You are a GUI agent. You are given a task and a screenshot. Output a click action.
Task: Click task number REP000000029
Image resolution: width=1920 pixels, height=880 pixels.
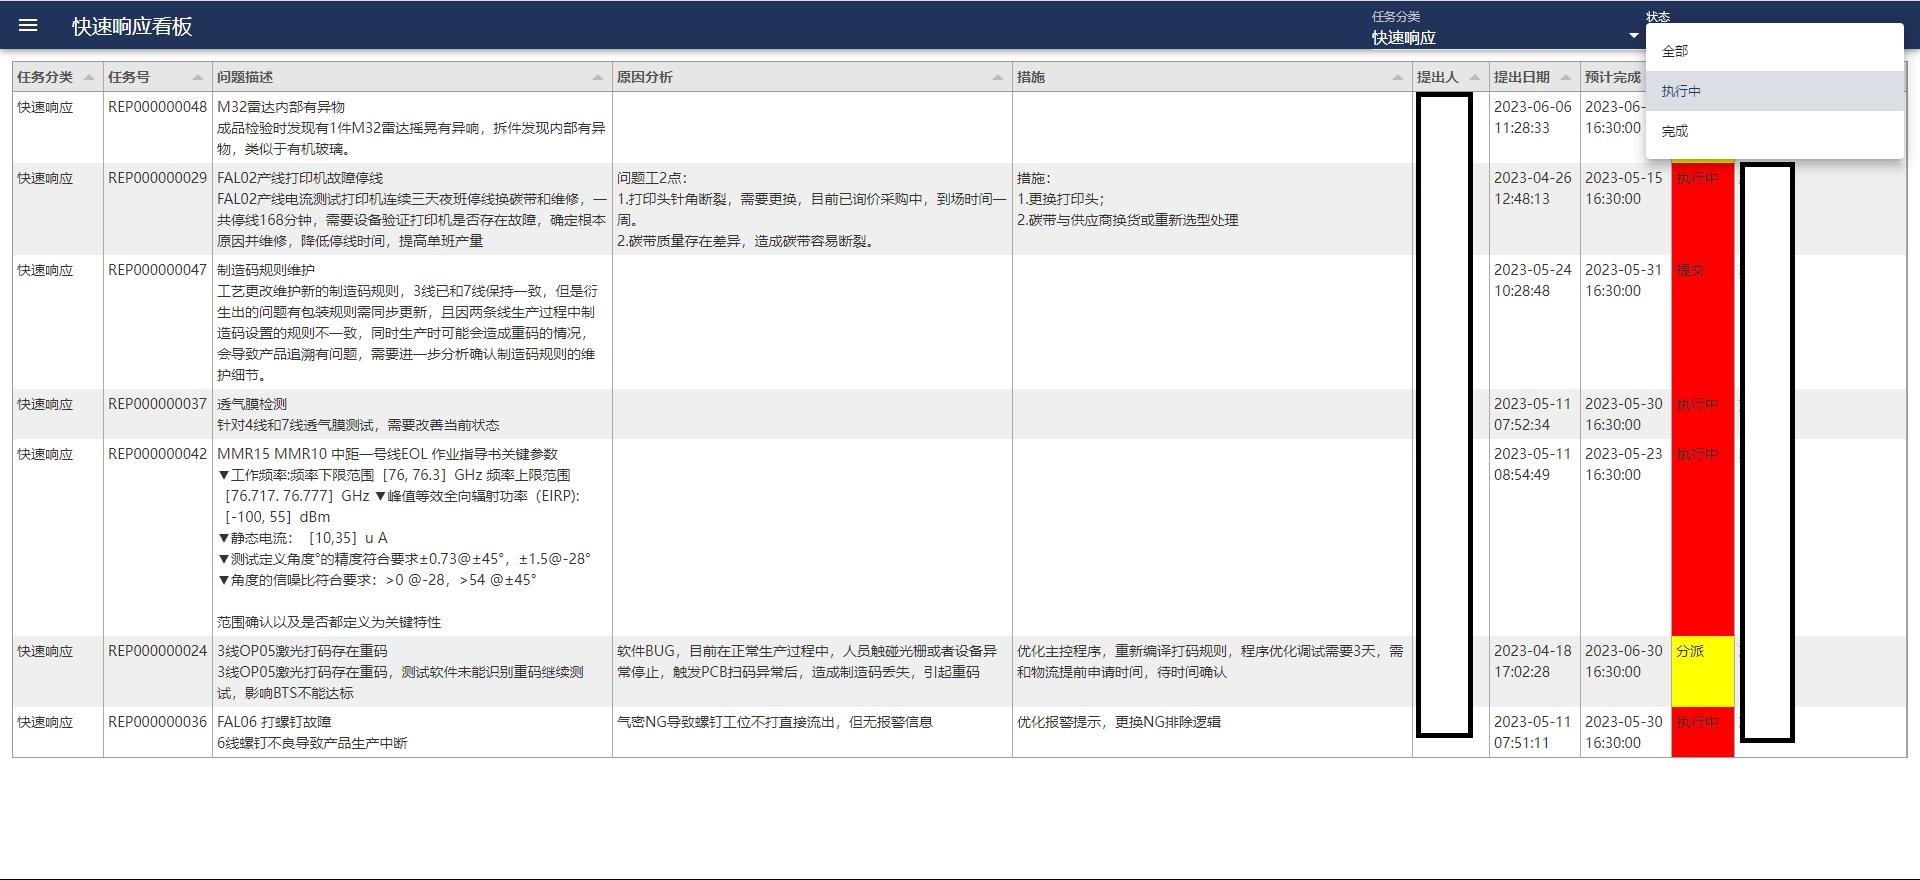157,178
